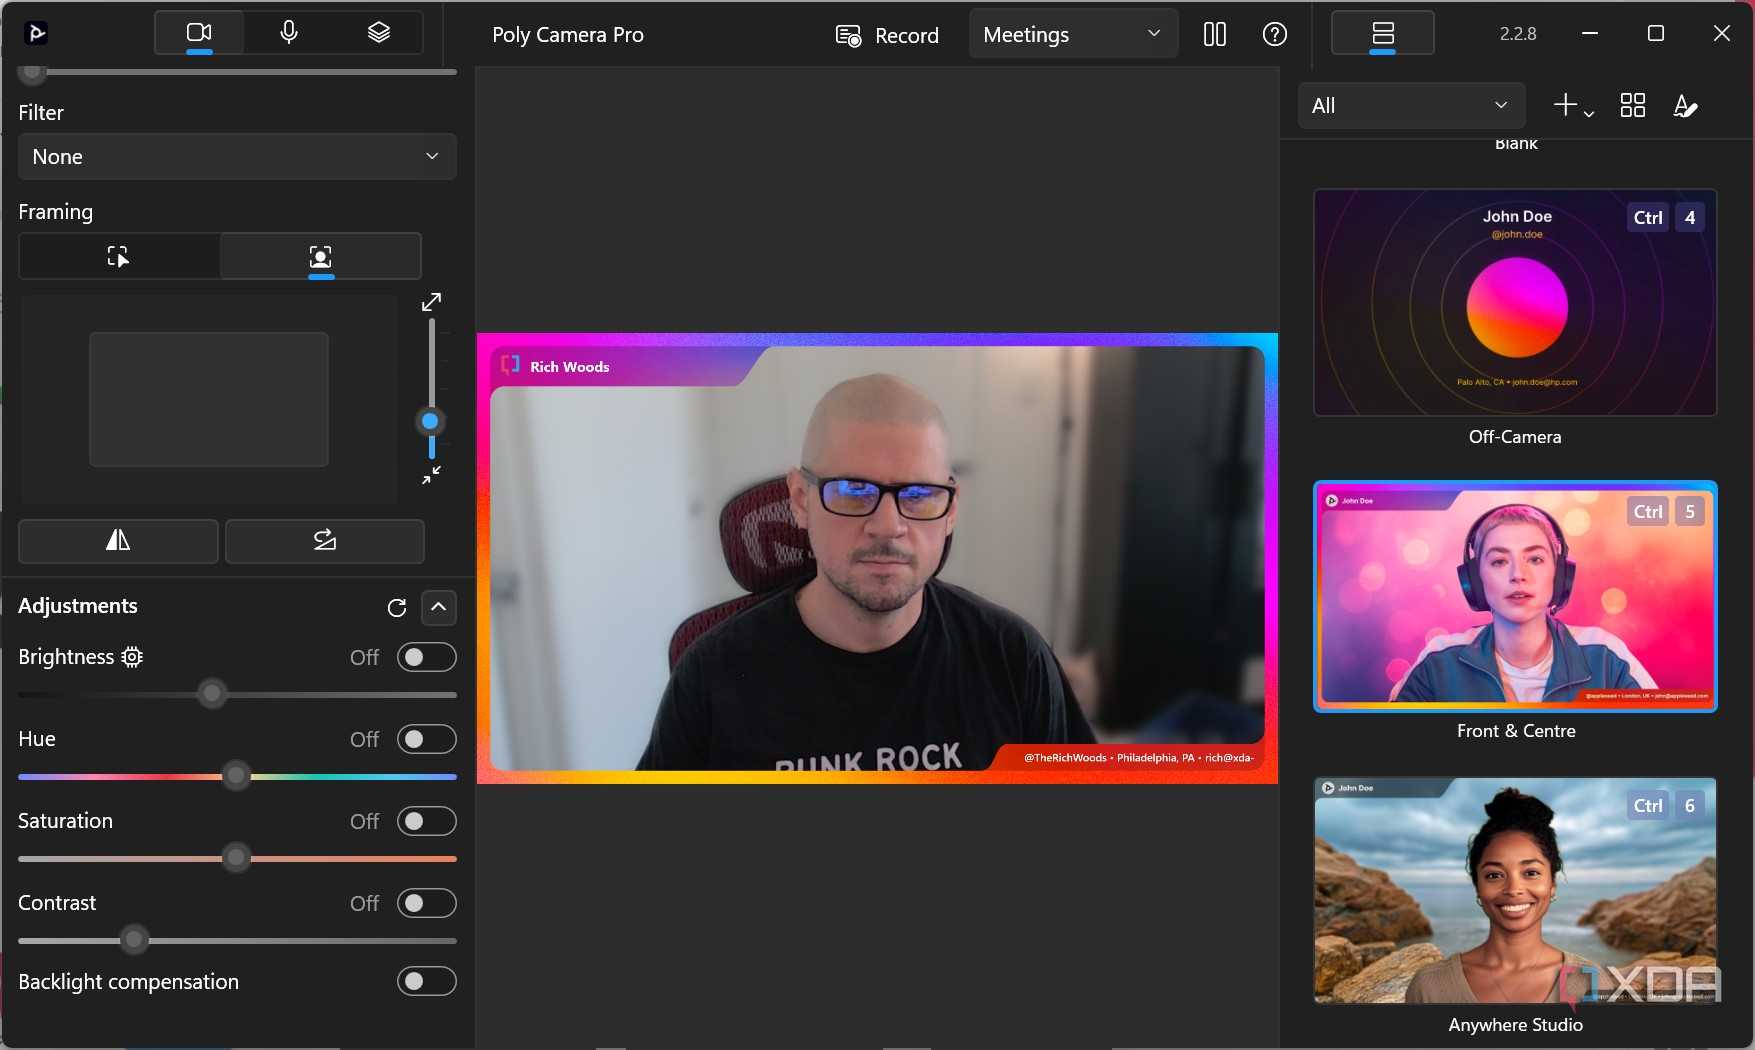Toggle Backlight compensation switch
This screenshot has width=1755, height=1050.
tap(427, 981)
